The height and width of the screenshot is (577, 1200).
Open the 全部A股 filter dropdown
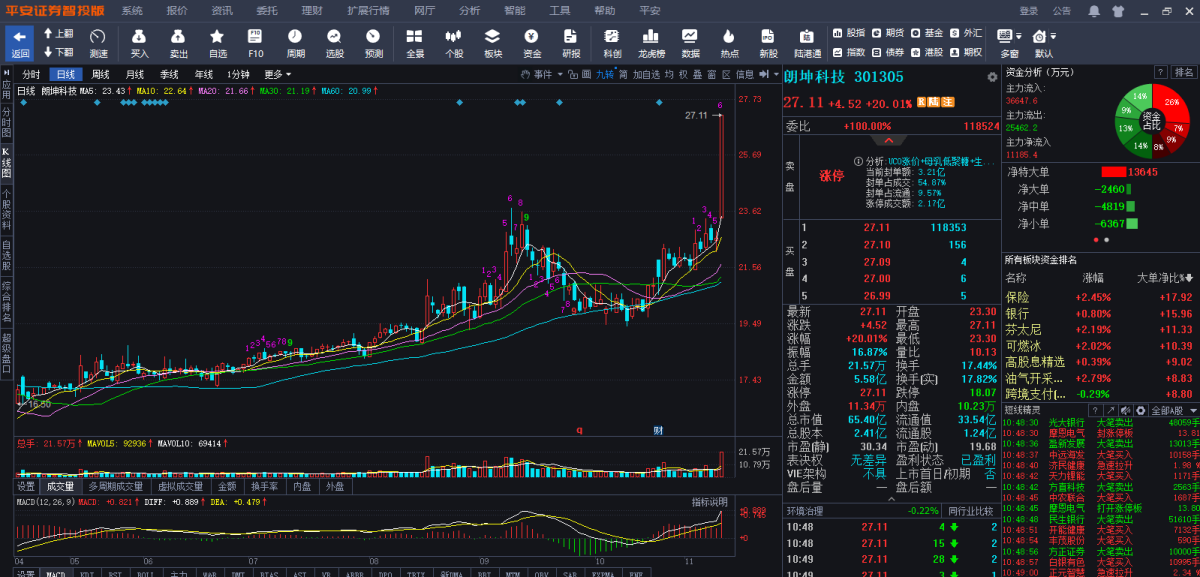click(x=1173, y=410)
